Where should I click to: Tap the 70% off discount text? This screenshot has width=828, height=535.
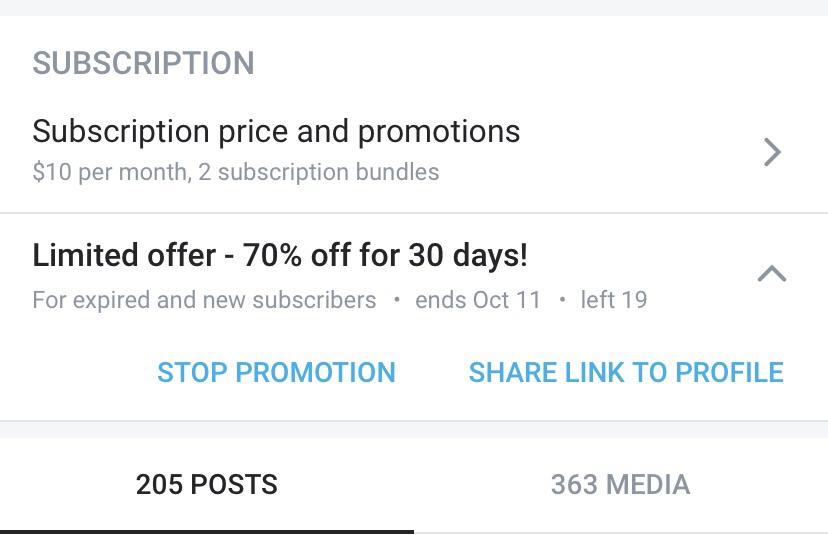297,256
